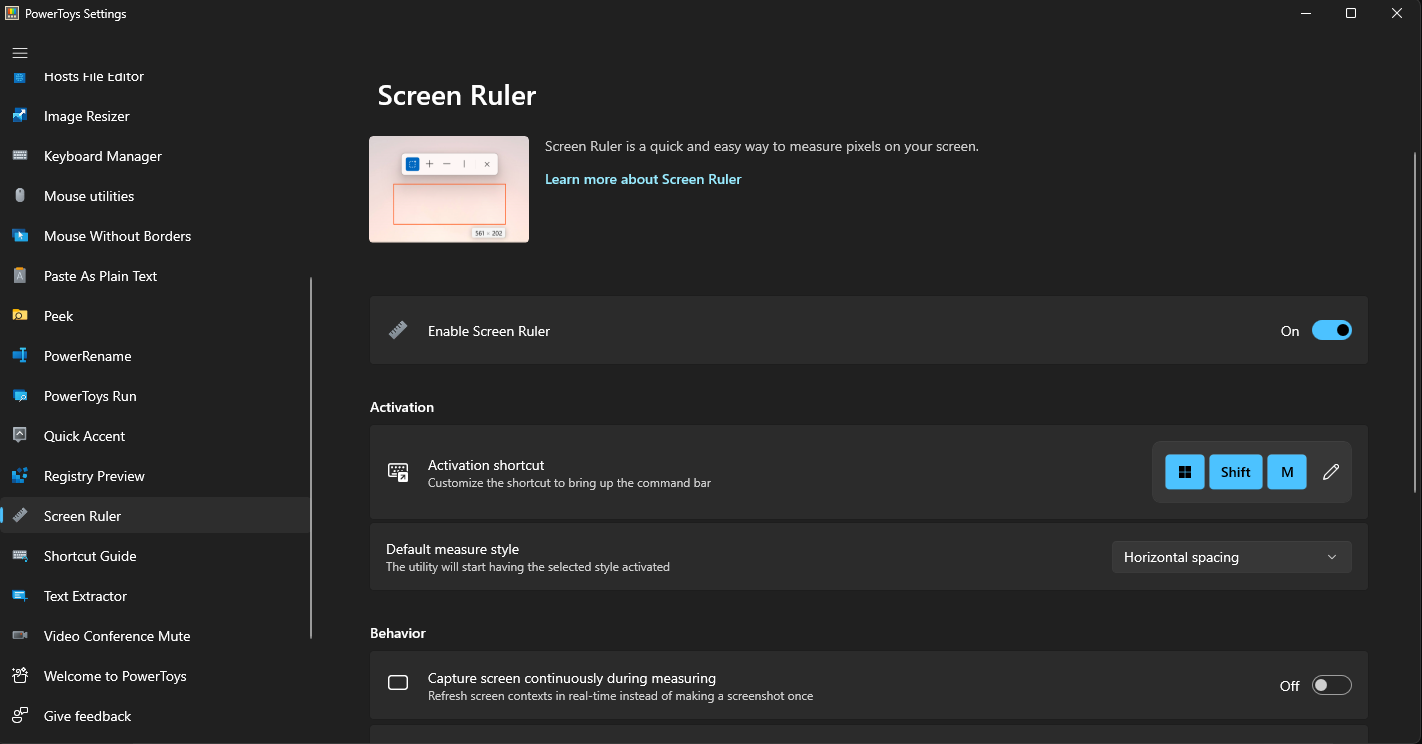Open Learn more about Screen Ruler link
1422x744 pixels.
[643, 179]
